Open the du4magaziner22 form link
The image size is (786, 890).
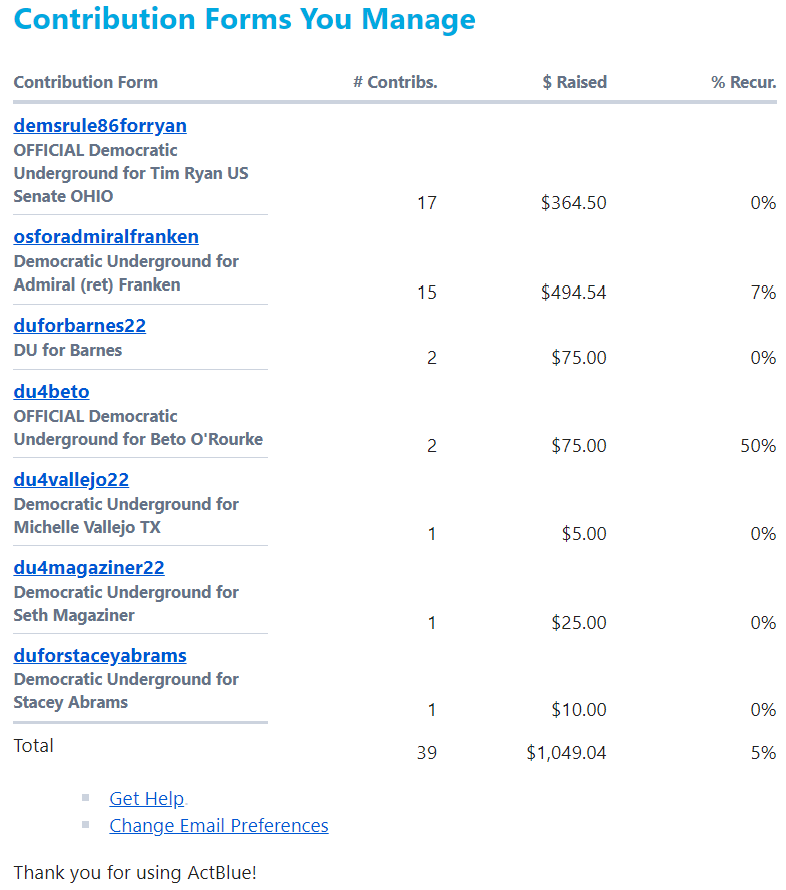(x=89, y=568)
